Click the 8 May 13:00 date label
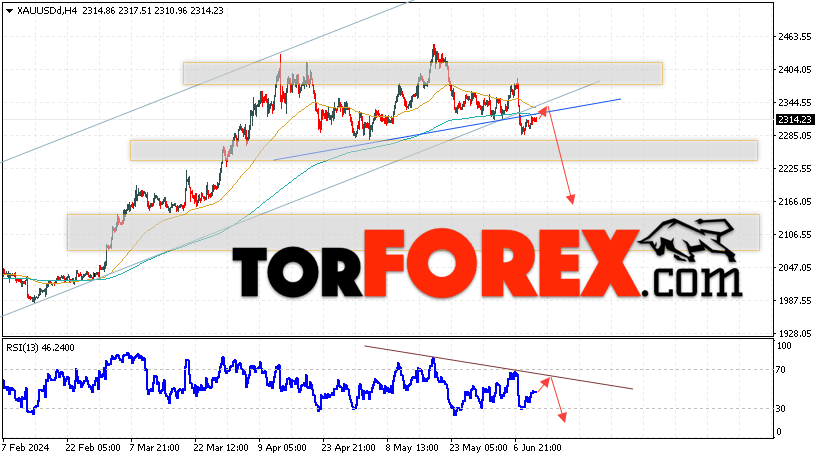 tap(412, 448)
